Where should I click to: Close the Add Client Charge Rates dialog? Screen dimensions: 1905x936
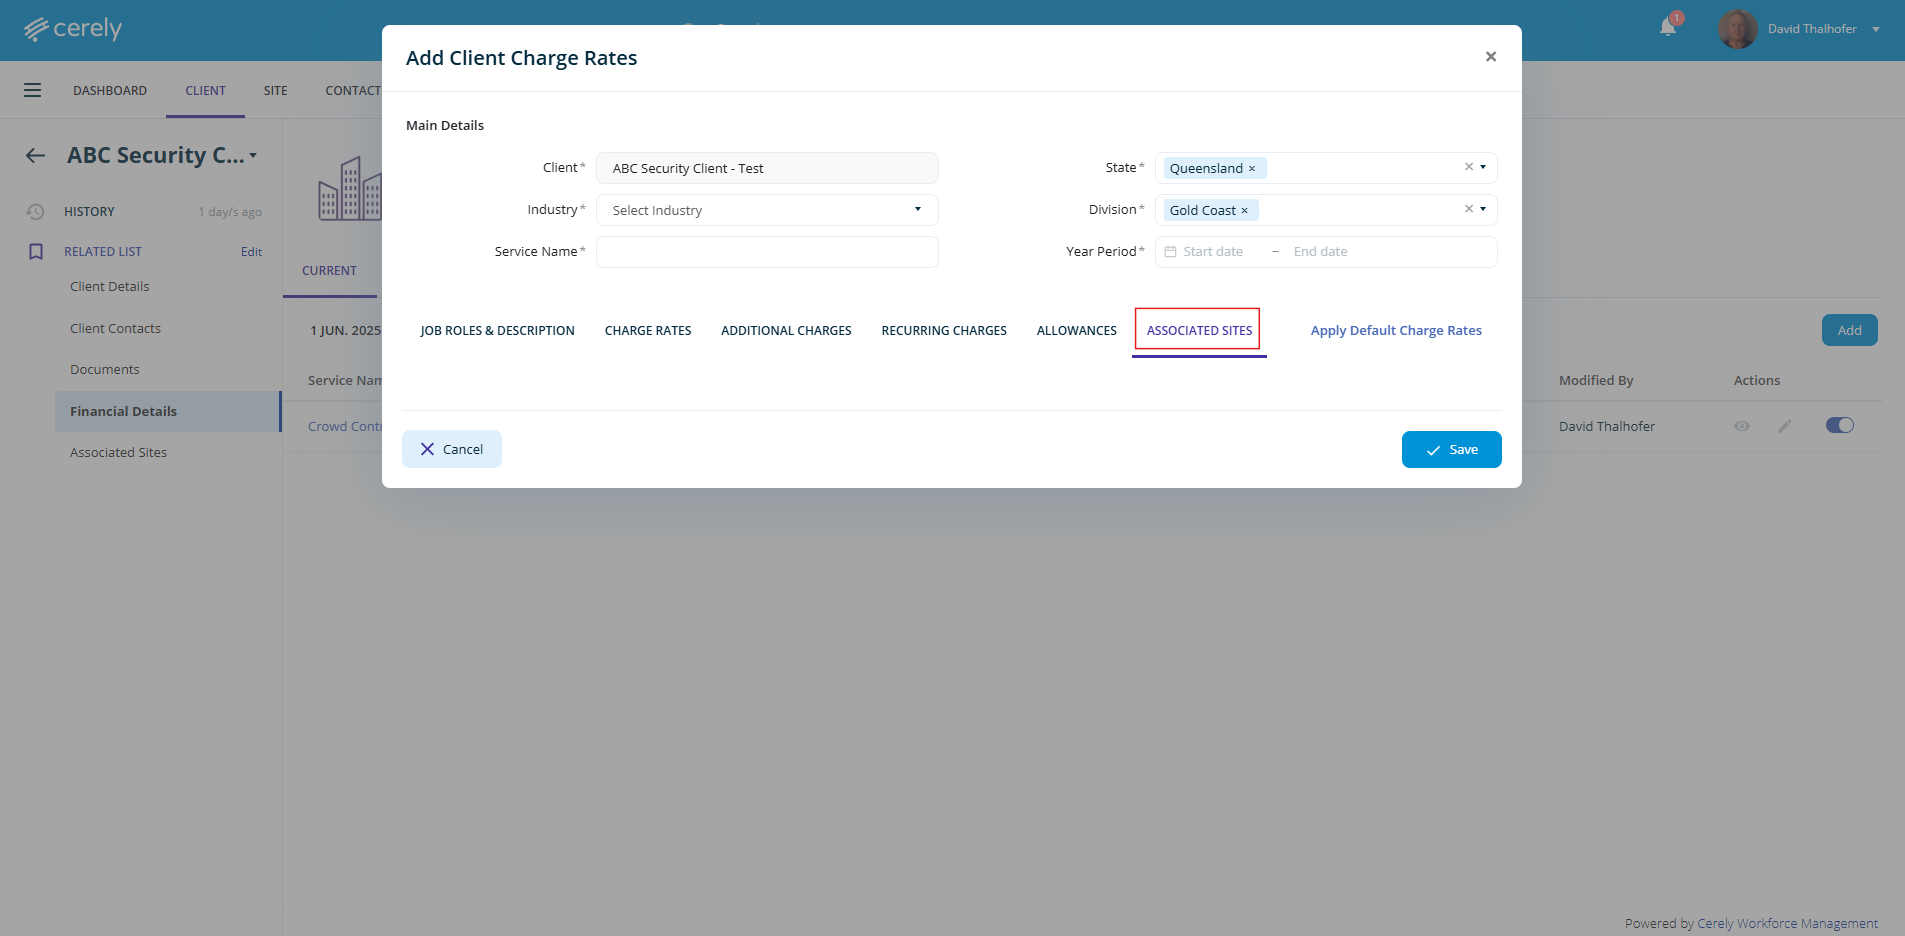(1490, 57)
